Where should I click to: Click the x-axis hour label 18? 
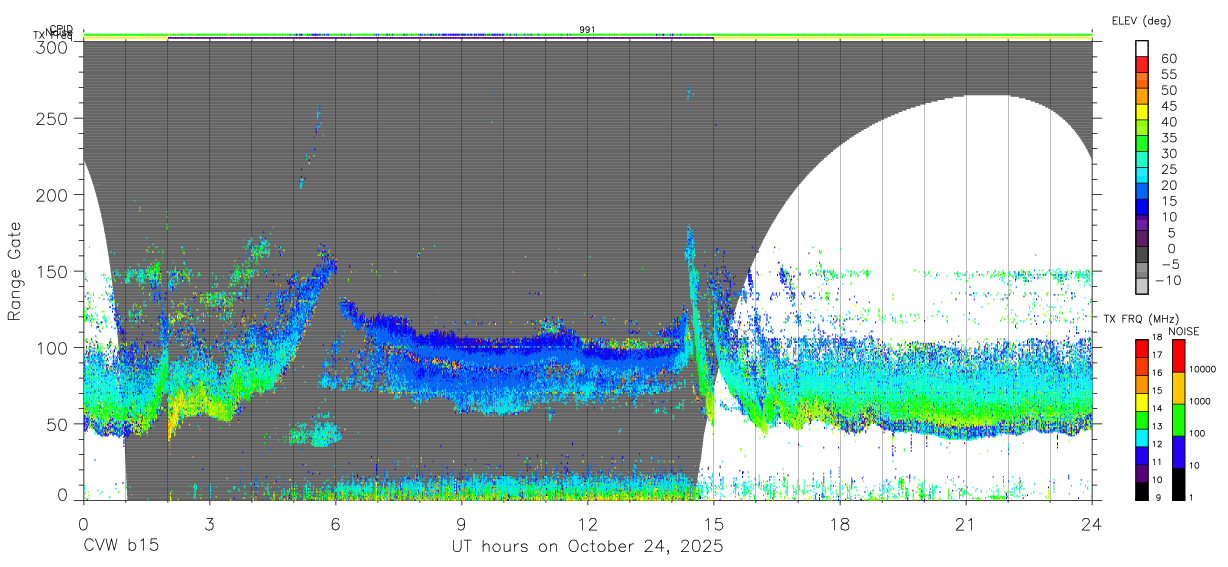tap(840, 523)
